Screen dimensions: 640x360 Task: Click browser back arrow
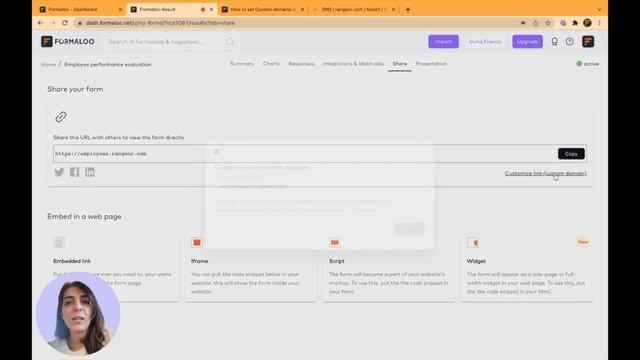(x=40, y=23)
